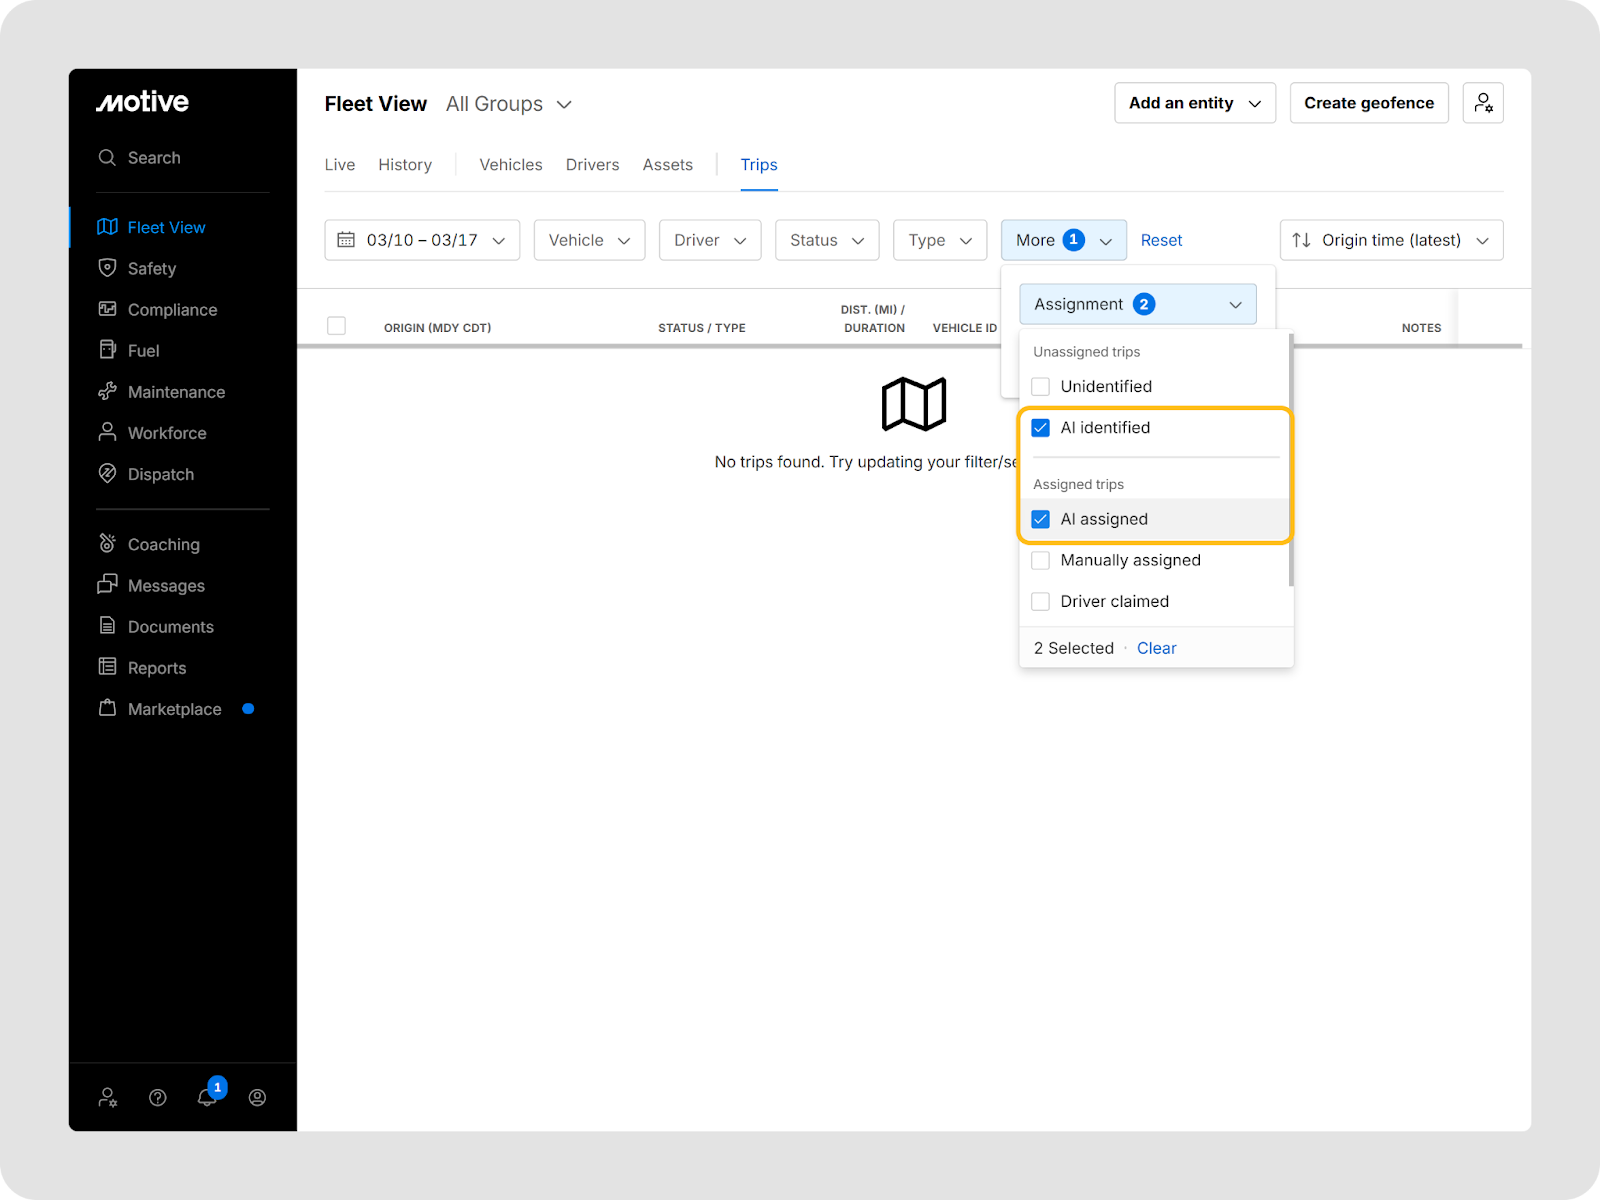Switch to the Vehicles tab
Image resolution: width=1600 pixels, height=1200 pixels.
(x=511, y=165)
